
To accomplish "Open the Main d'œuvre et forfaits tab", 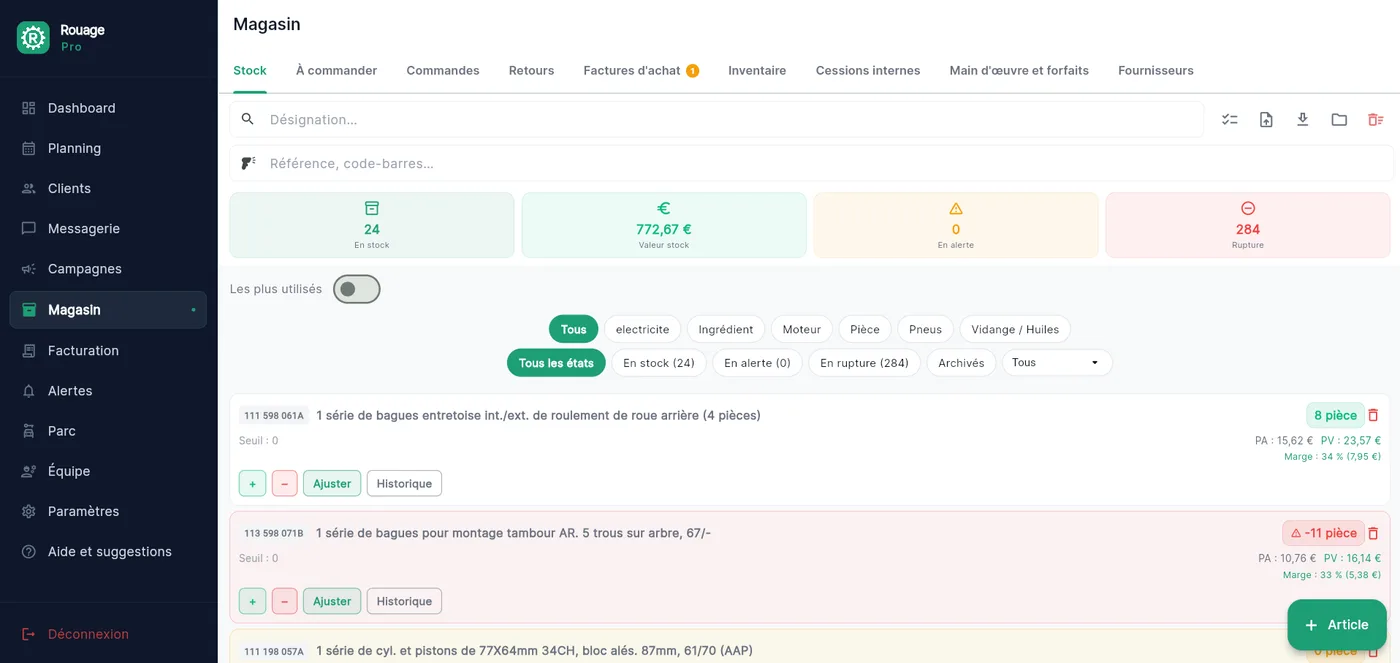I will click(x=1019, y=70).
